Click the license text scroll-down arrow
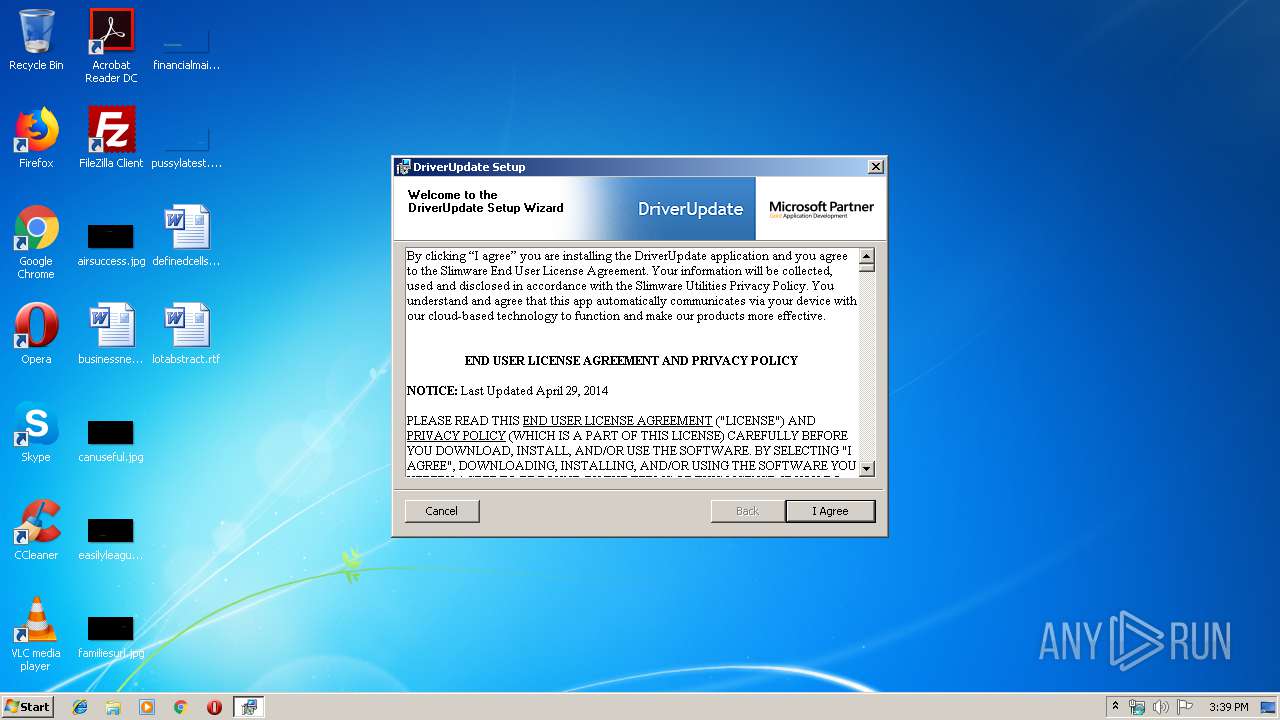This screenshot has height=720, width=1280. click(x=867, y=468)
